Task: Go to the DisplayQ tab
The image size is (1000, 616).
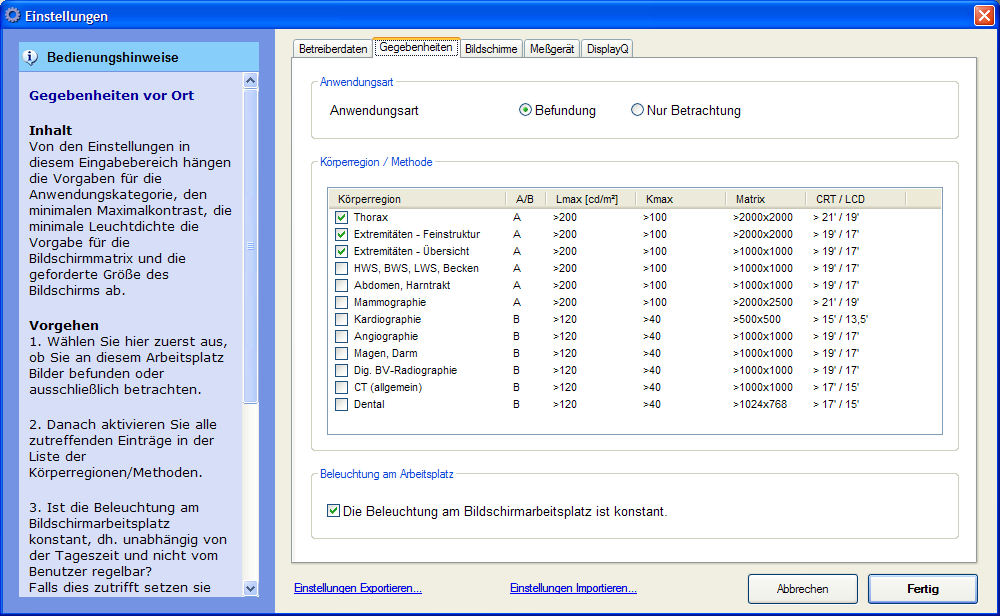Action: 607,49
